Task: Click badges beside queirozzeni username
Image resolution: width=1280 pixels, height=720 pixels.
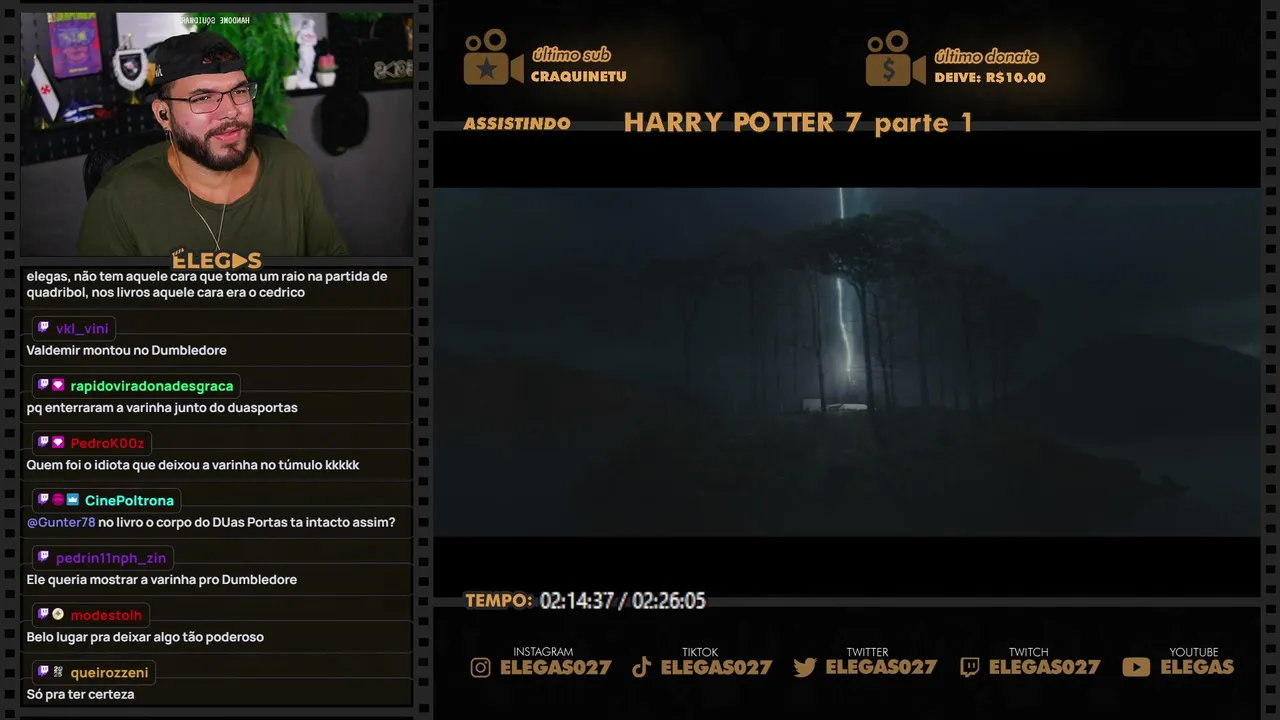Action: pos(51,672)
